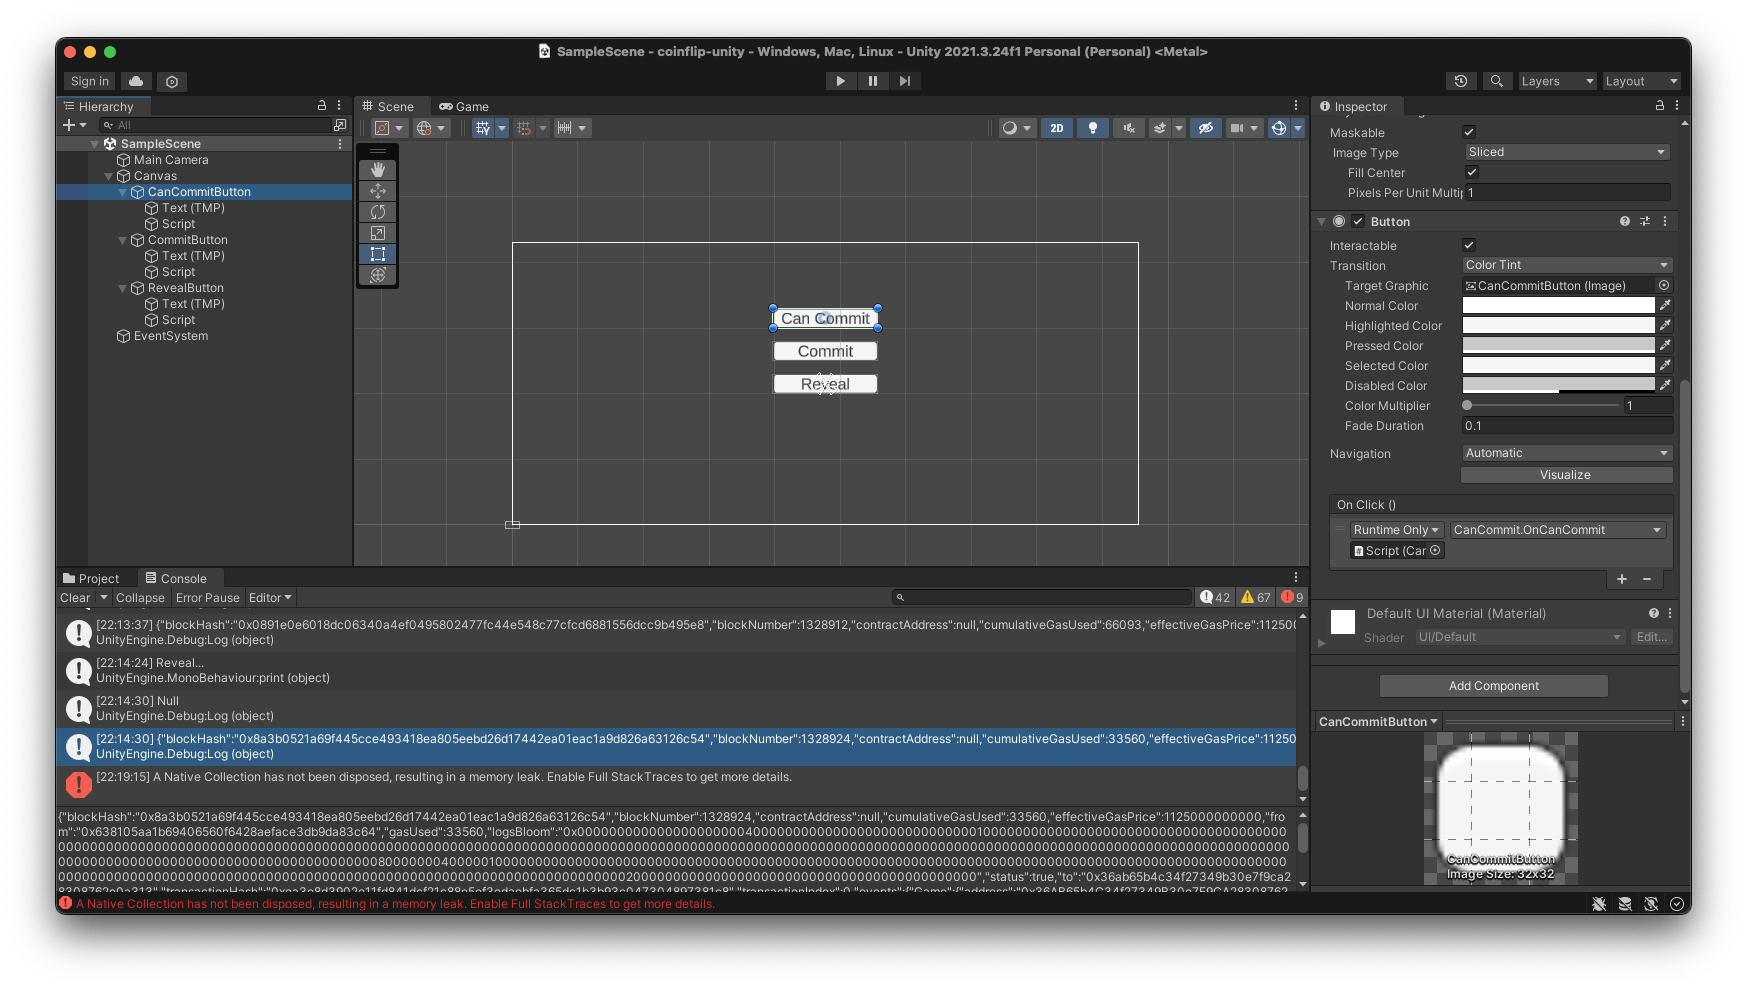Viewport: 1747px width, 988px height.
Task: Open the Button component presets icon
Action: (1645, 221)
